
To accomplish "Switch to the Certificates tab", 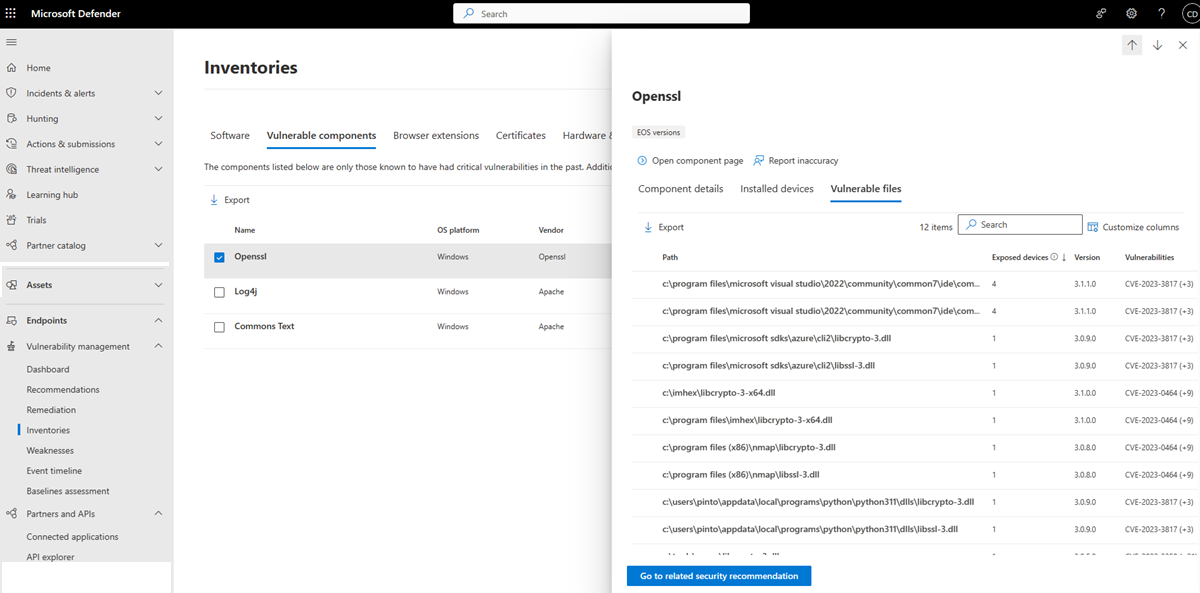I will 521,136.
